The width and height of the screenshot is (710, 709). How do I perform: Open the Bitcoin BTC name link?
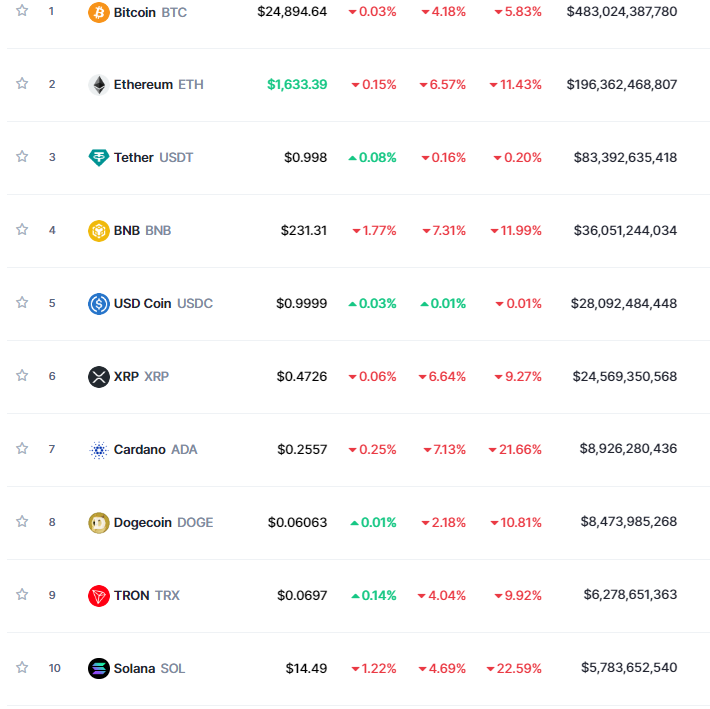coord(150,12)
